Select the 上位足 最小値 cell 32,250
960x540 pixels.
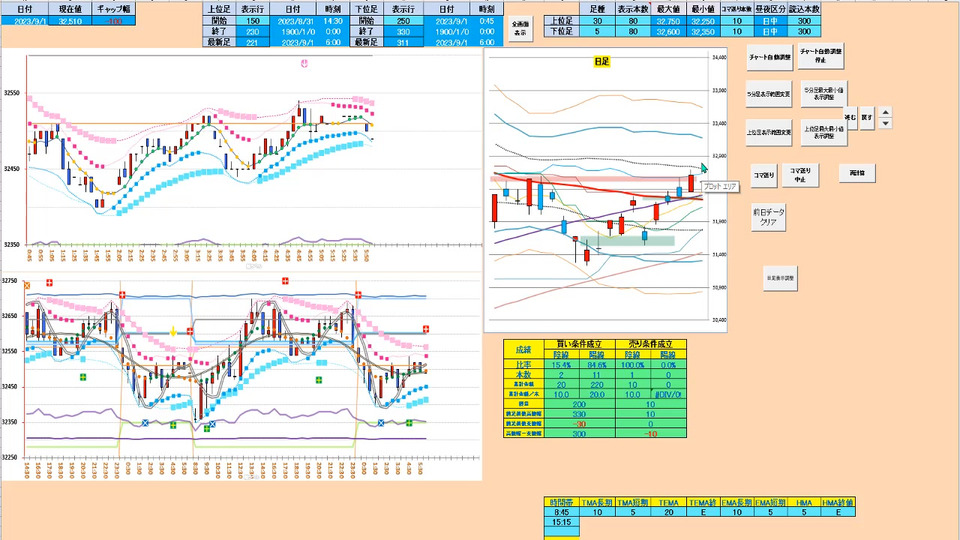click(703, 21)
